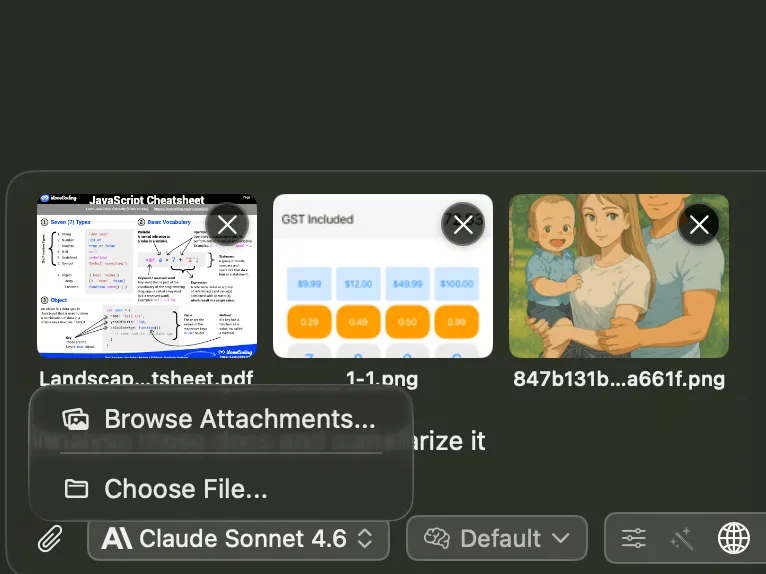
Task: Open the sliders settings icon
Action: point(634,538)
